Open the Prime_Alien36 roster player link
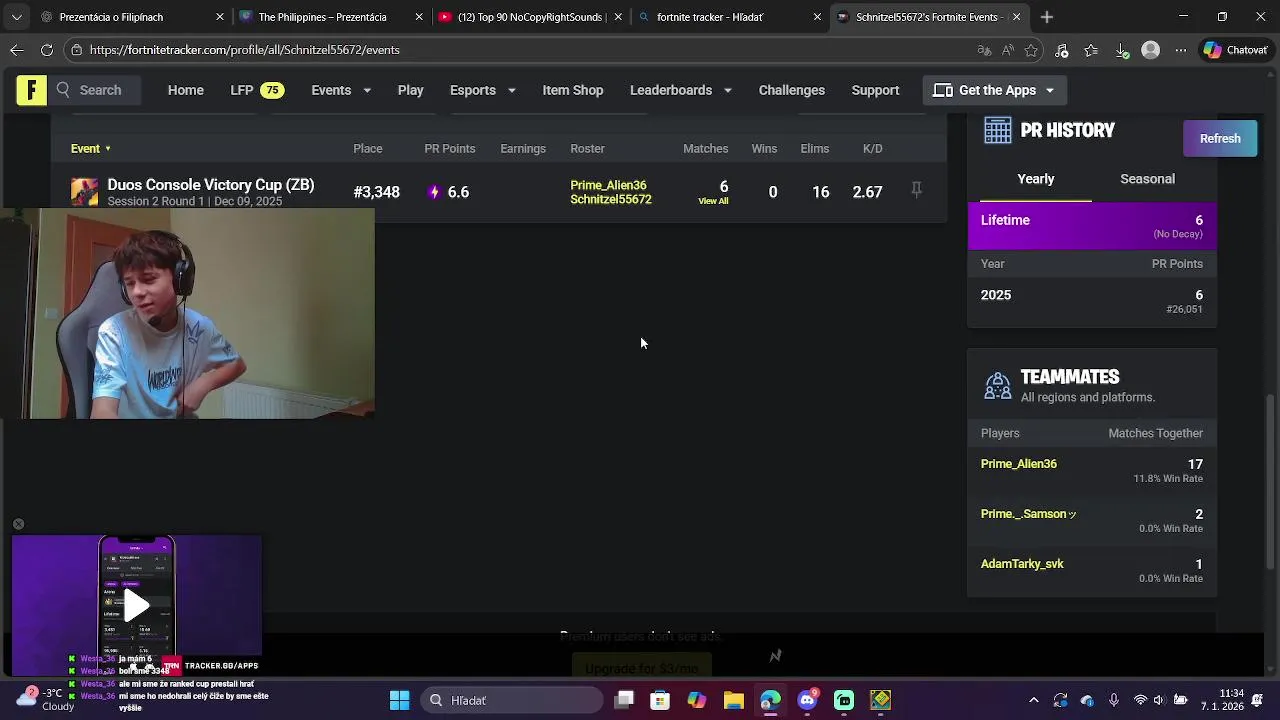Screen dimensions: 1280x720 coord(608,185)
